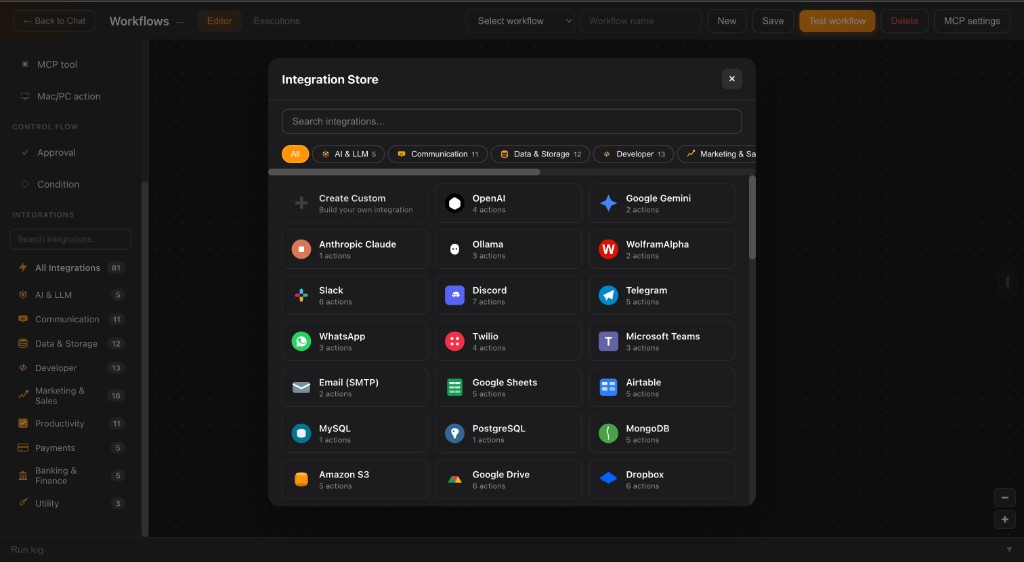Select Data & Storage in sidebar

pos(71,343)
